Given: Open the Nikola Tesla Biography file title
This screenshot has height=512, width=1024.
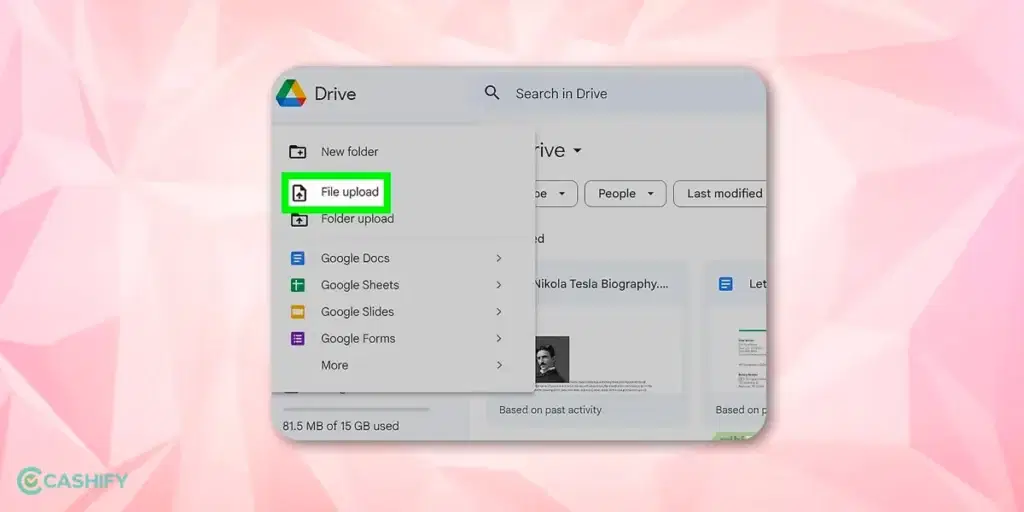Looking at the screenshot, I should (601, 284).
